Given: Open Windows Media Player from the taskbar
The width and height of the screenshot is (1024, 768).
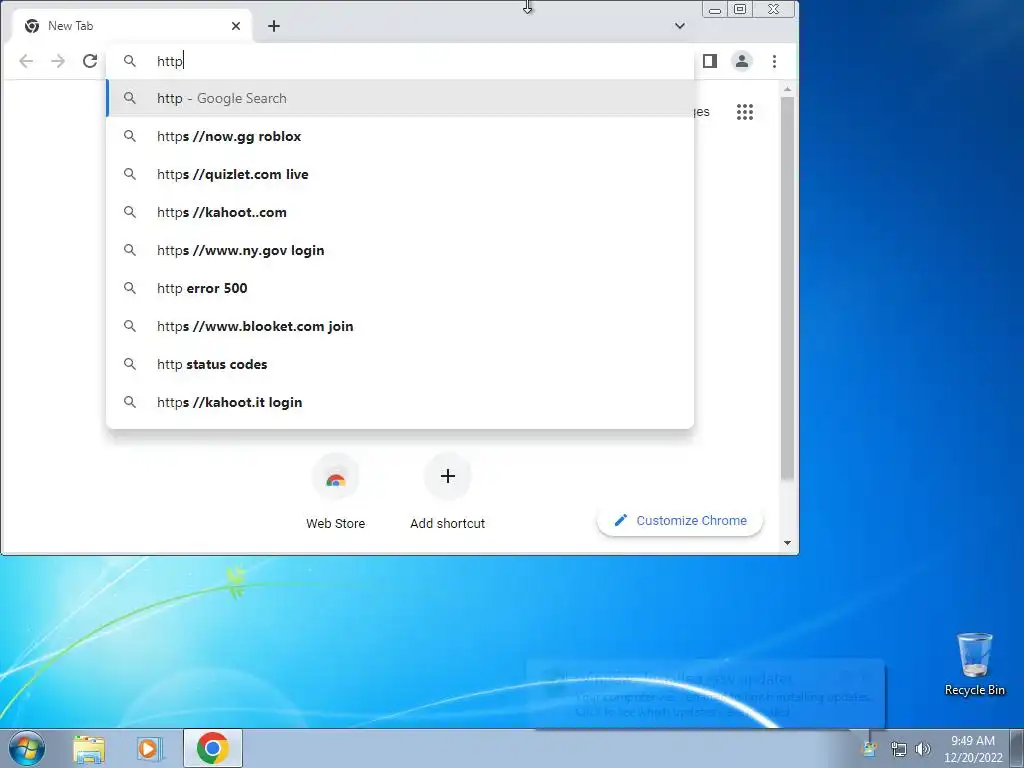Looking at the screenshot, I should (x=149, y=748).
